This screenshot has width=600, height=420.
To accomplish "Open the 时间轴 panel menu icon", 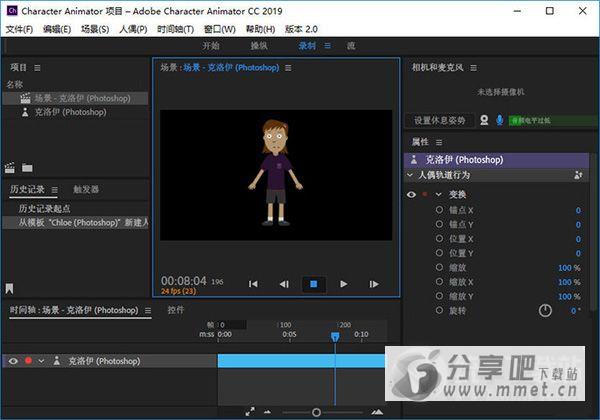I will (x=148, y=310).
